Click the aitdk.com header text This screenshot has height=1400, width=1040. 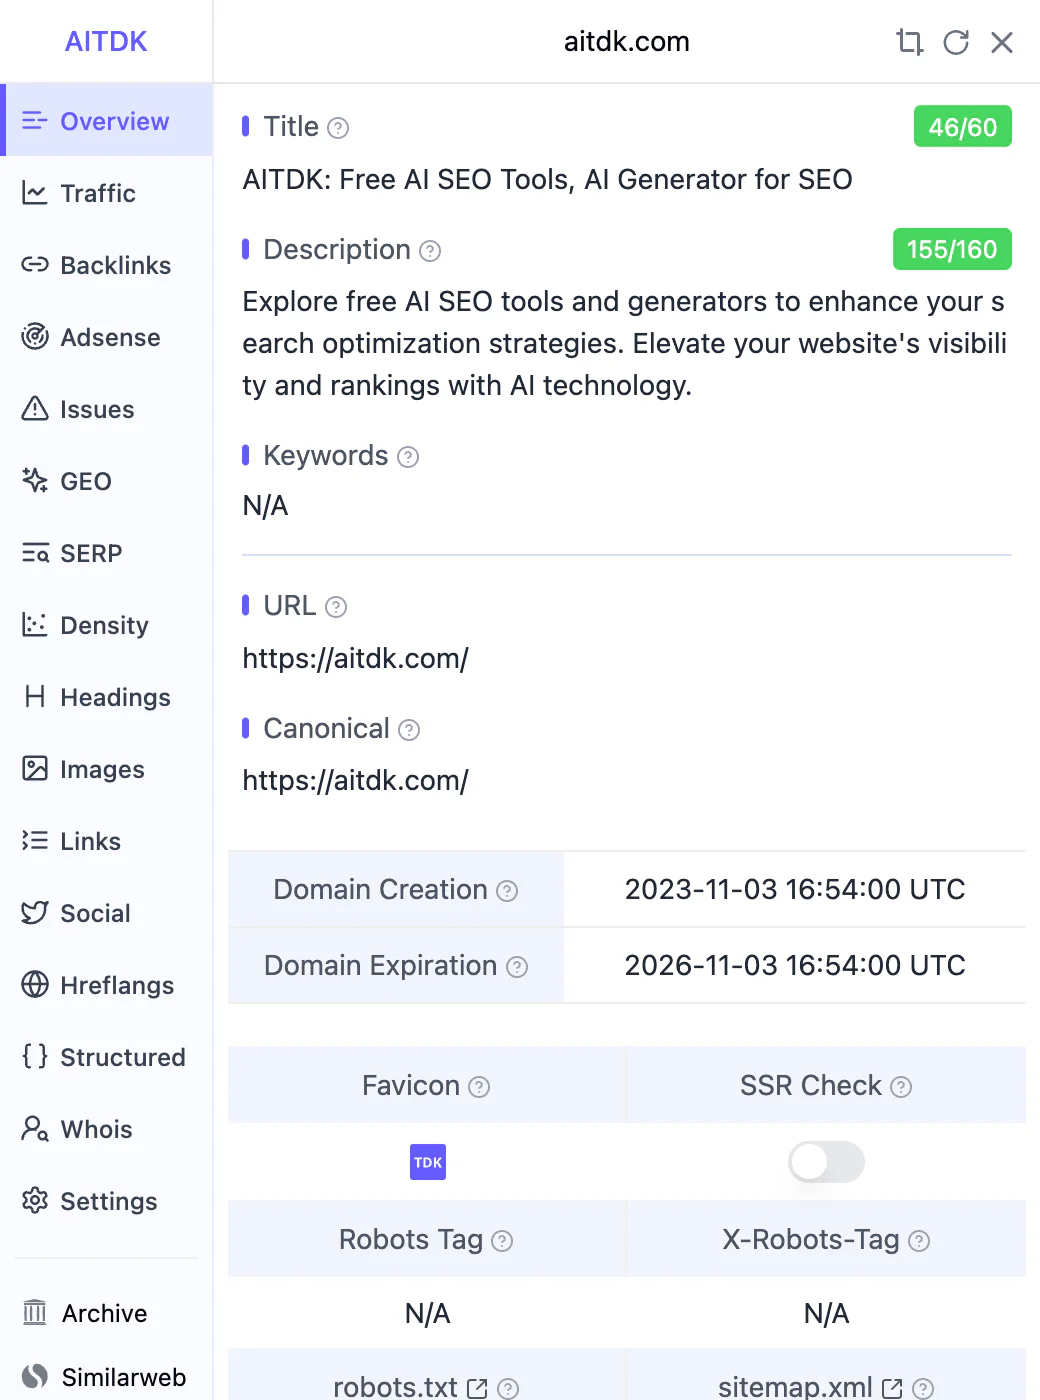[627, 42]
